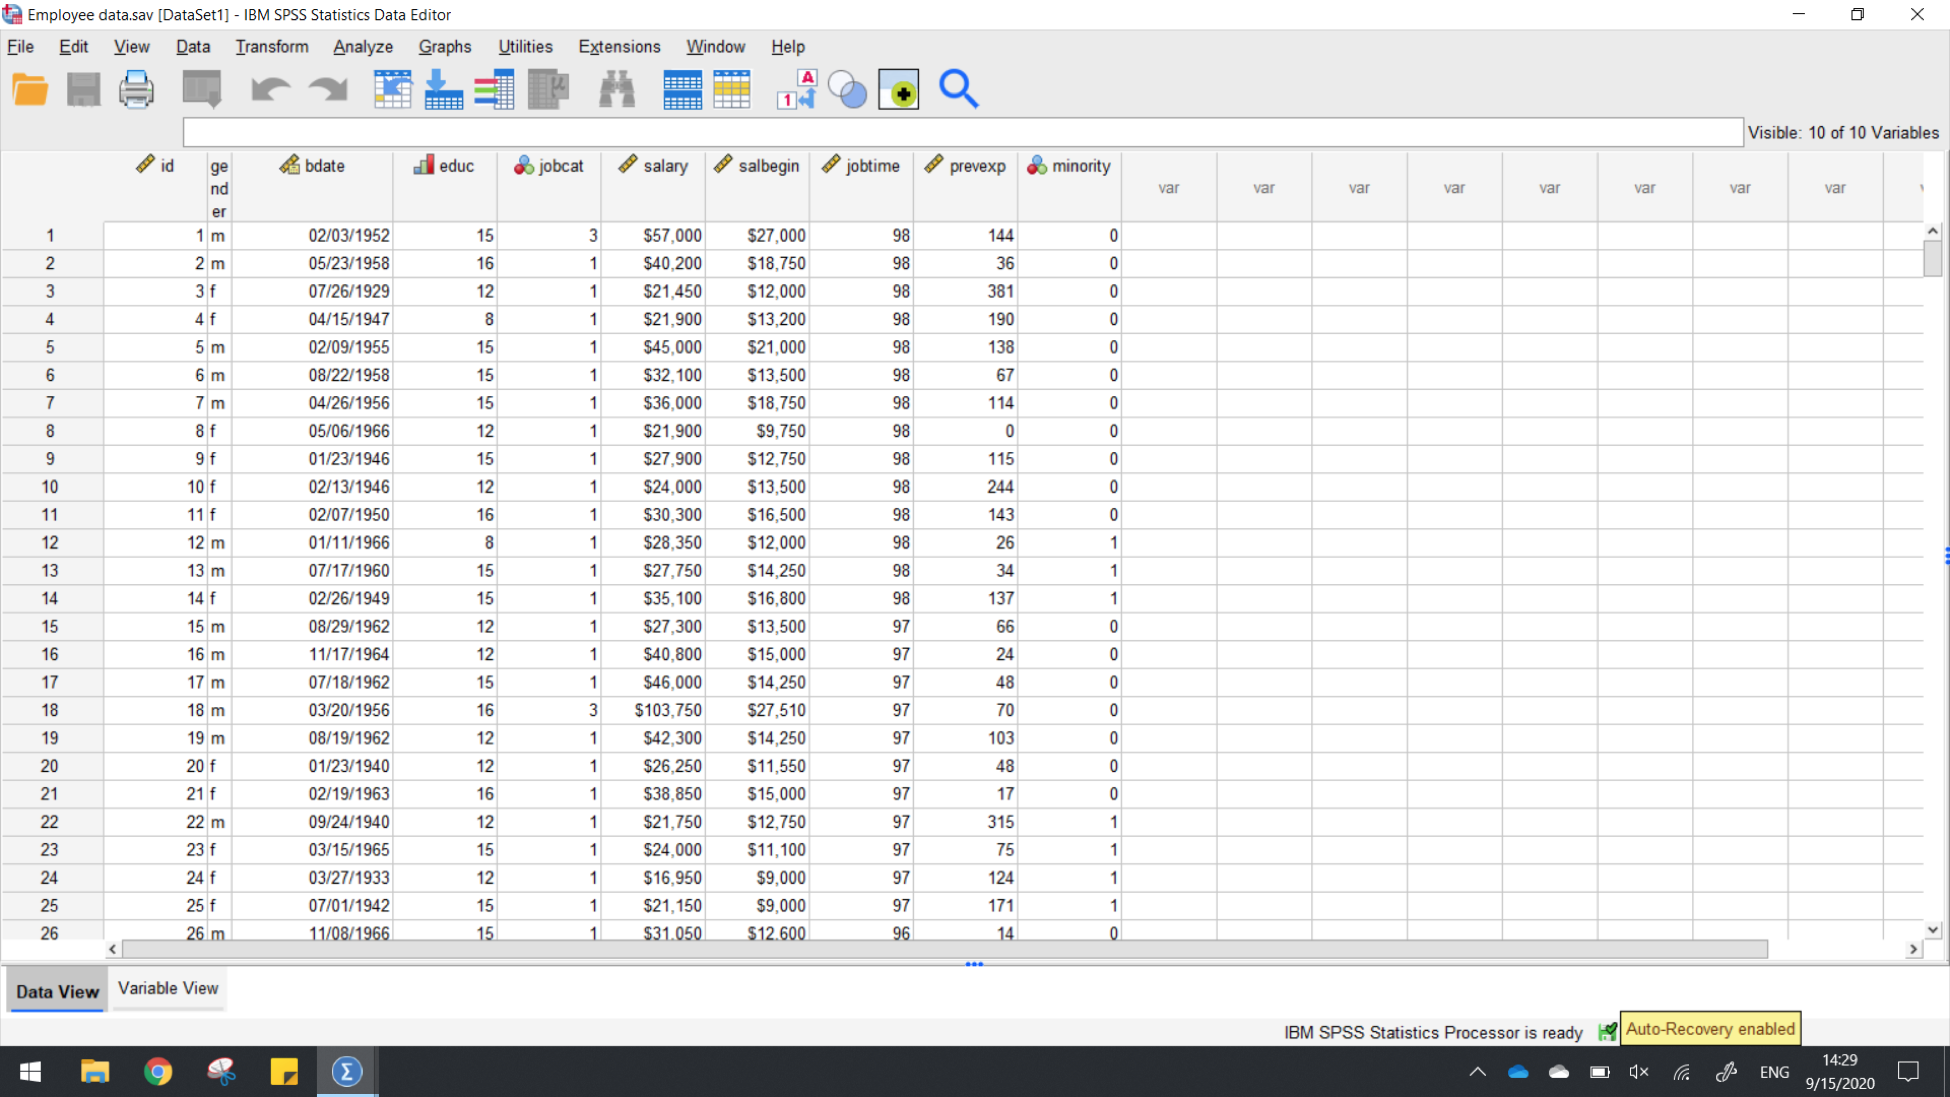Screen dimensions: 1950x1097
Task: Open a data document with the folder icon
Action: tap(30, 89)
